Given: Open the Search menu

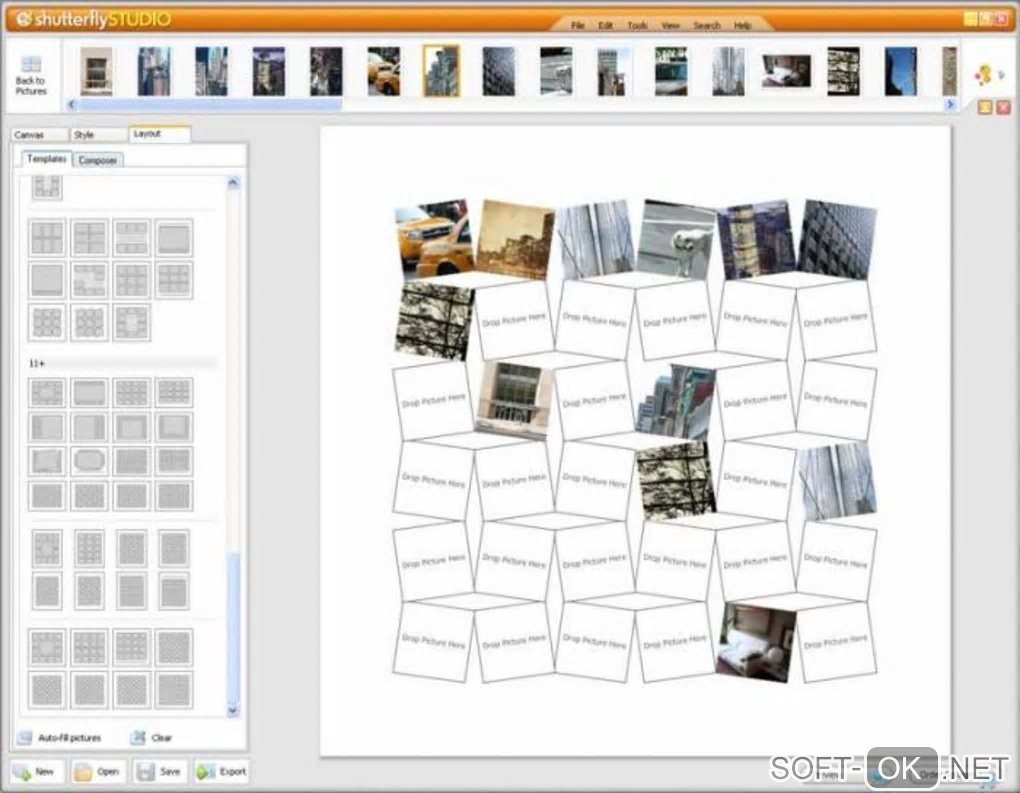Looking at the screenshot, I should [x=706, y=25].
